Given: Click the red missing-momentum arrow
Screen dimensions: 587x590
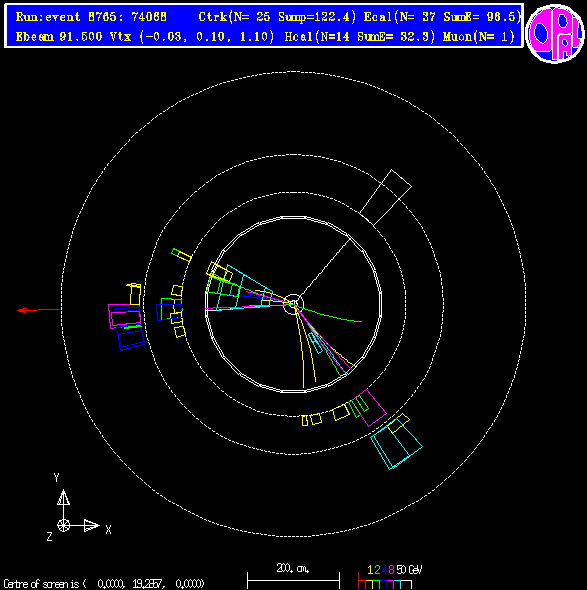Looking at the screenshot, I should (x=38, y=310).
